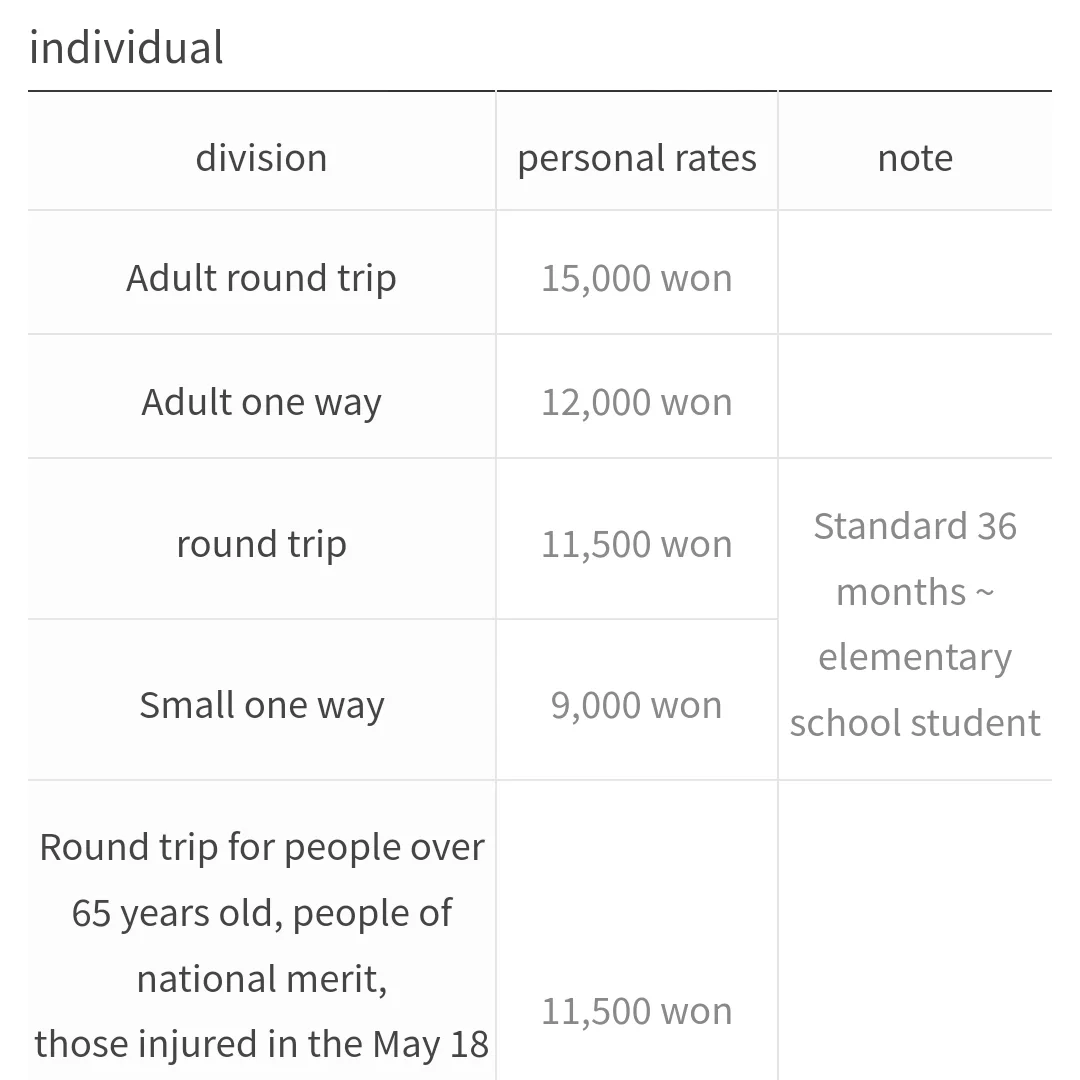Click the 'elementary school student' note text

click(x=915, y=689)
